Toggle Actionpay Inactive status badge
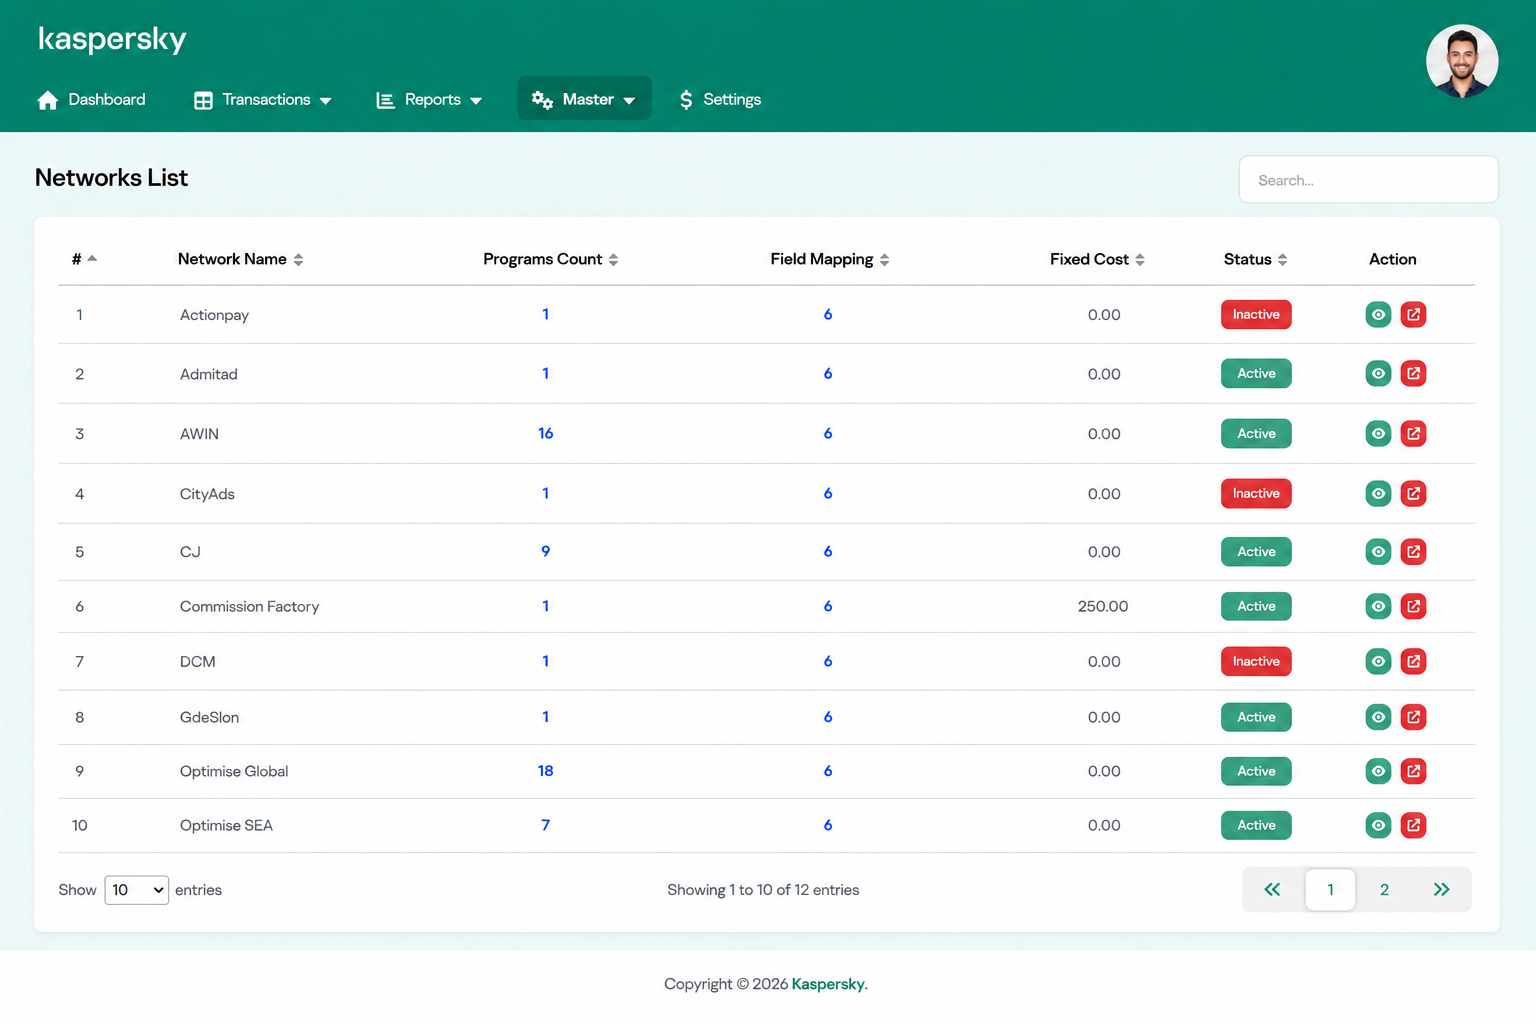The image size is (1536, 1024). tap(1256, 314)
